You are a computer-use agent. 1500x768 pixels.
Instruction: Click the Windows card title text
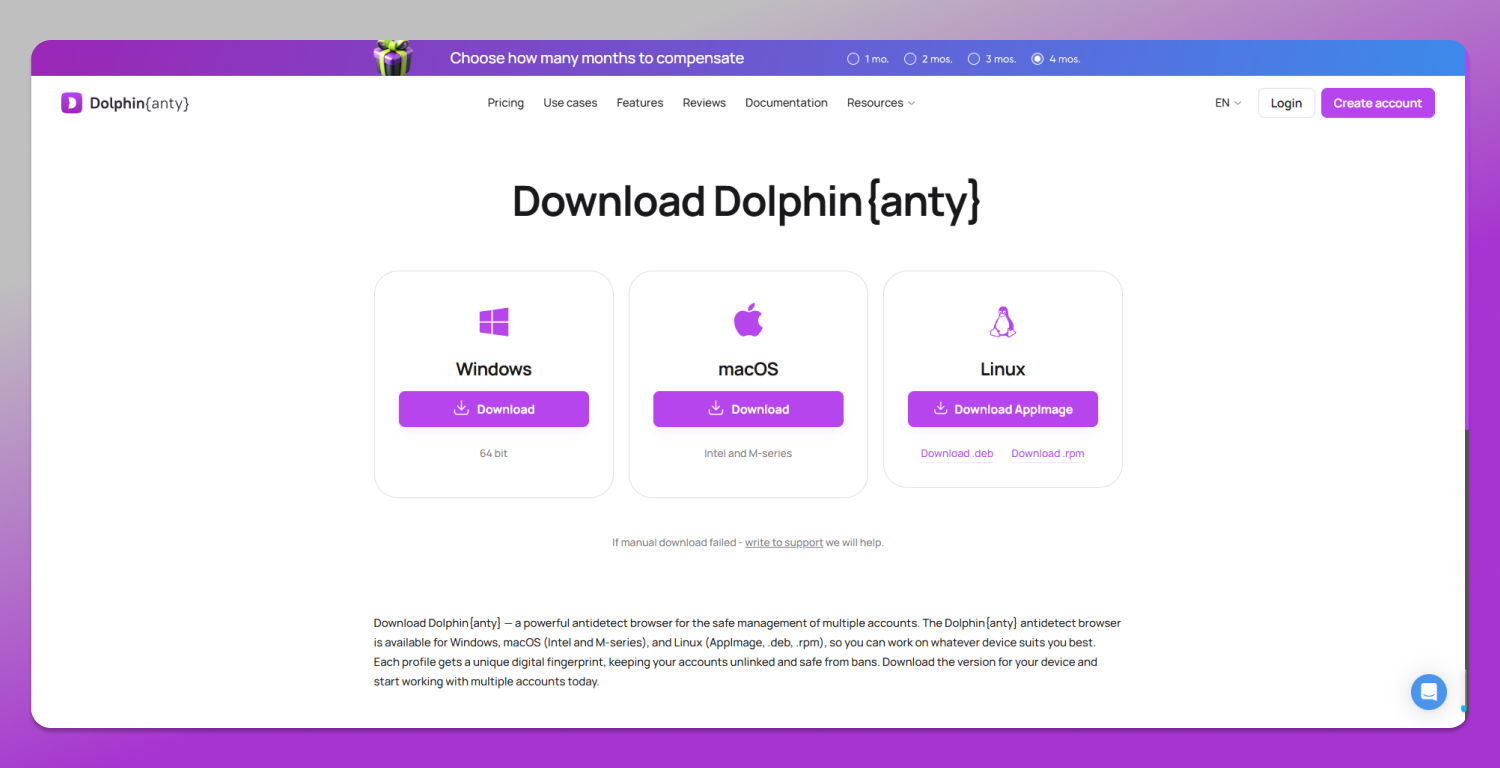[494, 369]
